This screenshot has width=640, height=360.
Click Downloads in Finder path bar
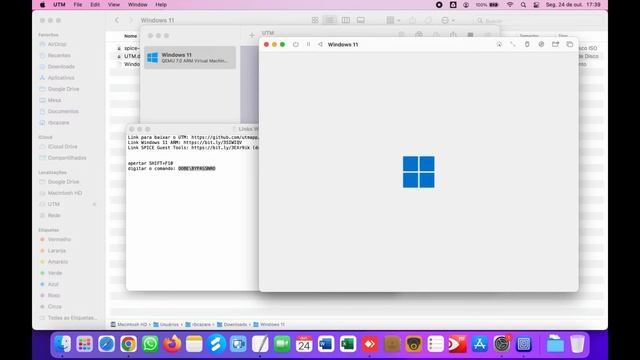tap(232, 324)
